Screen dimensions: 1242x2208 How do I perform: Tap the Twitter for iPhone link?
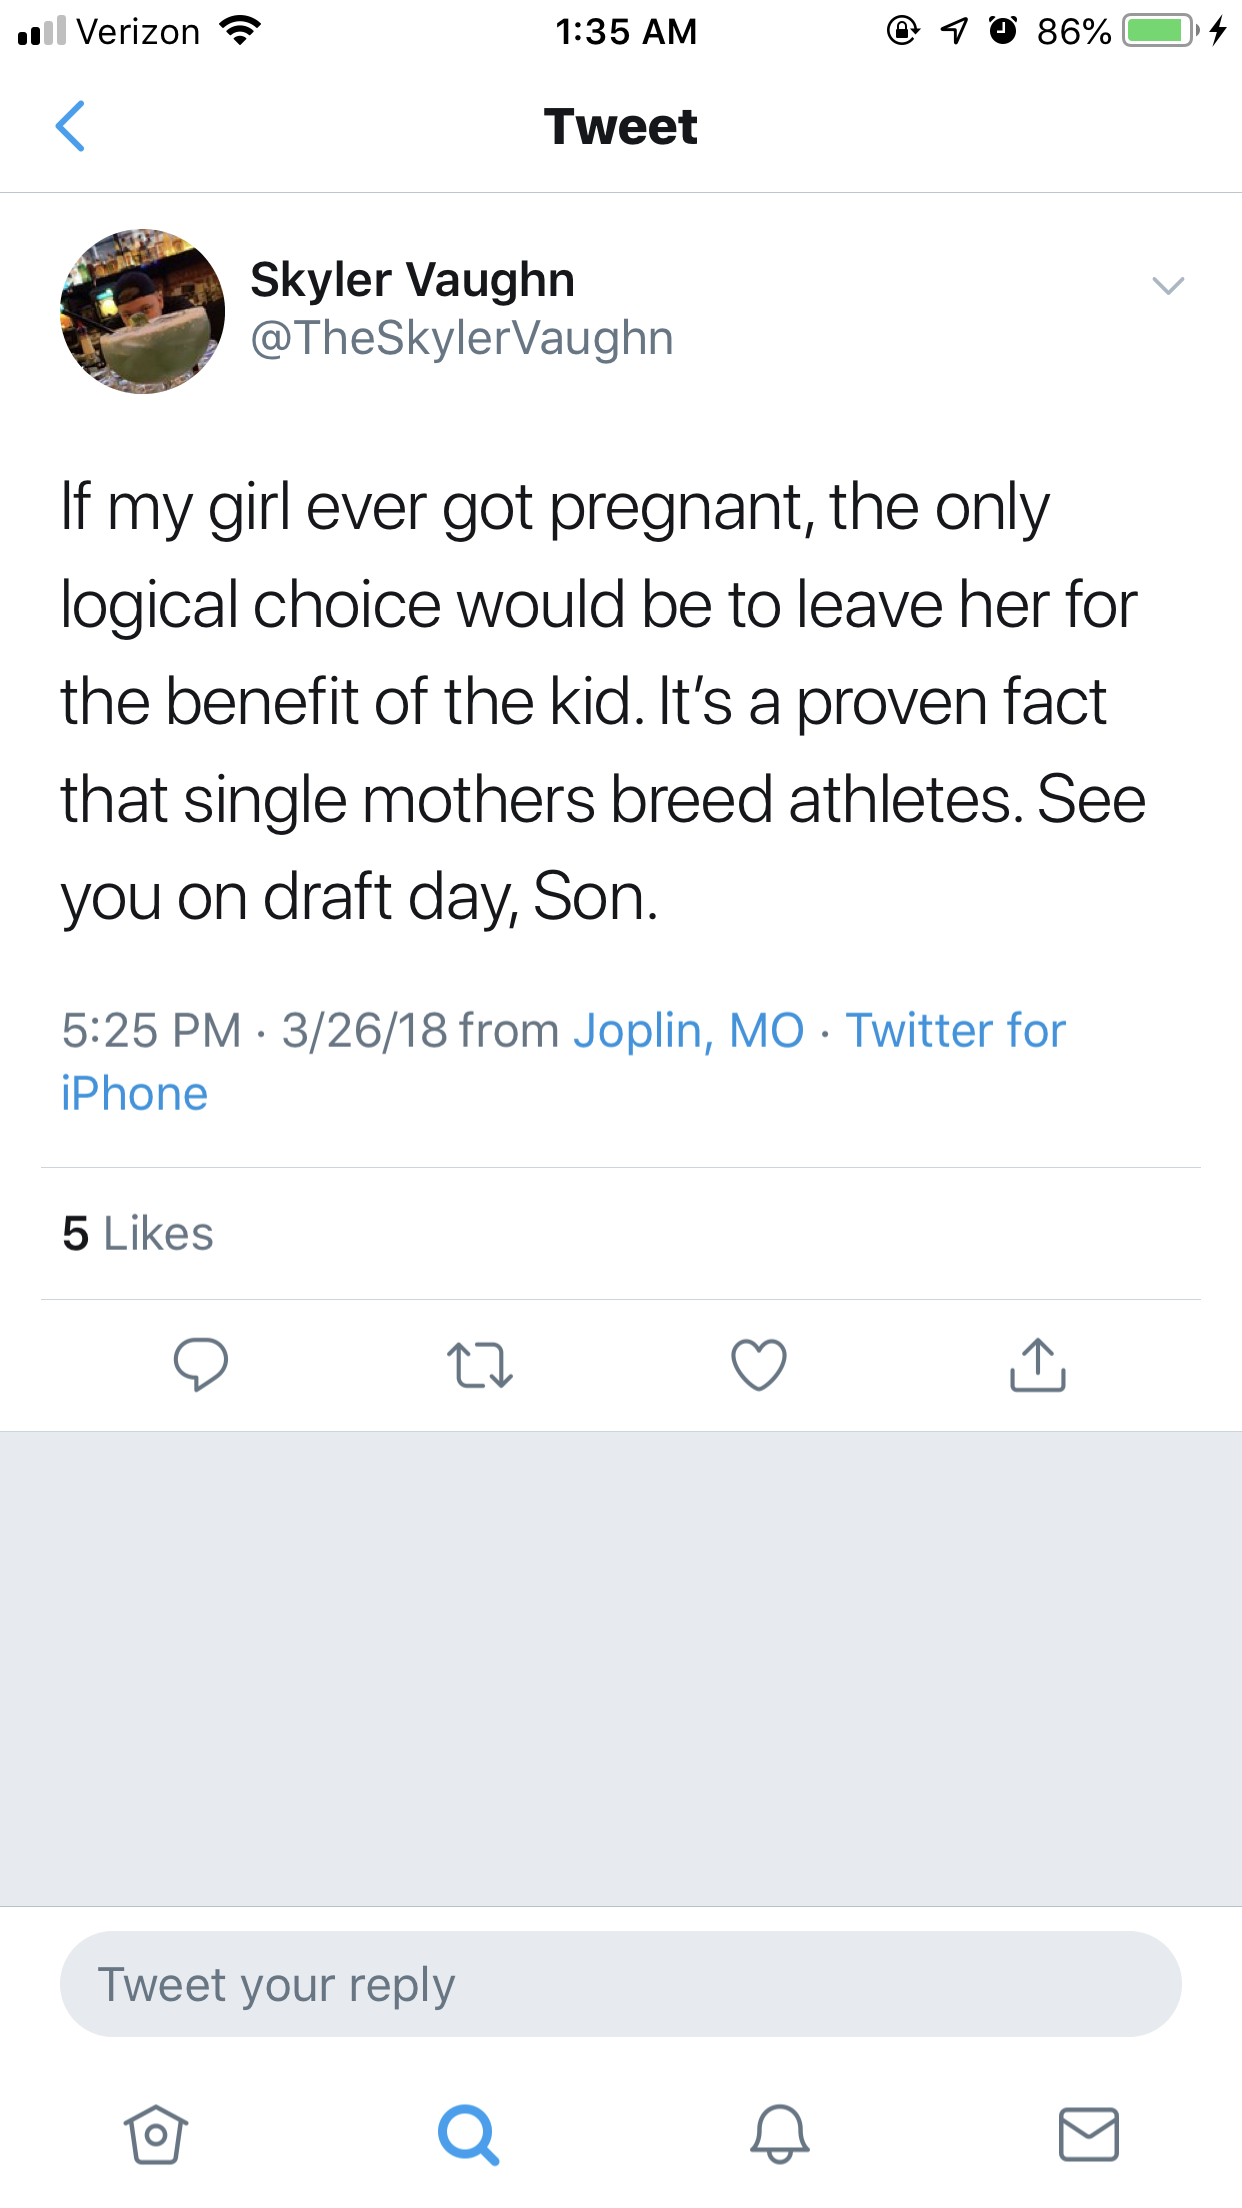point(955,1030)
